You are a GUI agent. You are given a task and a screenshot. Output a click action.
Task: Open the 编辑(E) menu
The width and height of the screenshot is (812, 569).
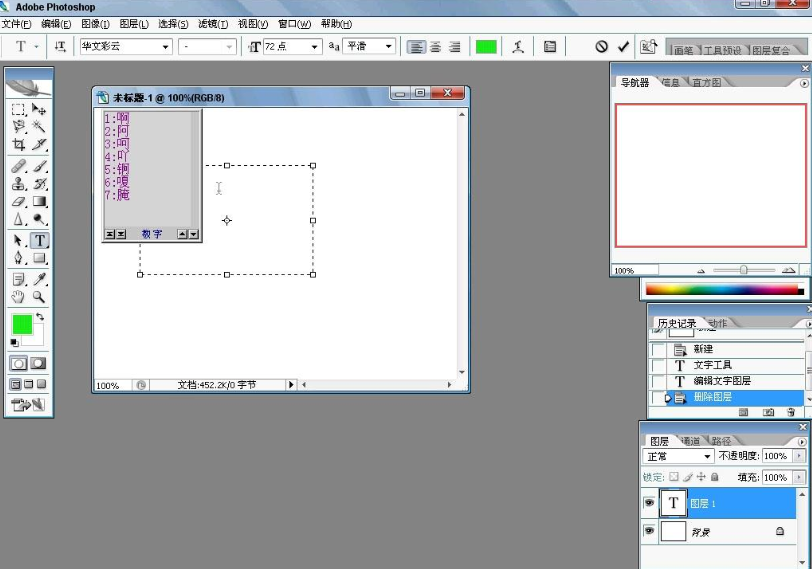[x=56, y=24]
